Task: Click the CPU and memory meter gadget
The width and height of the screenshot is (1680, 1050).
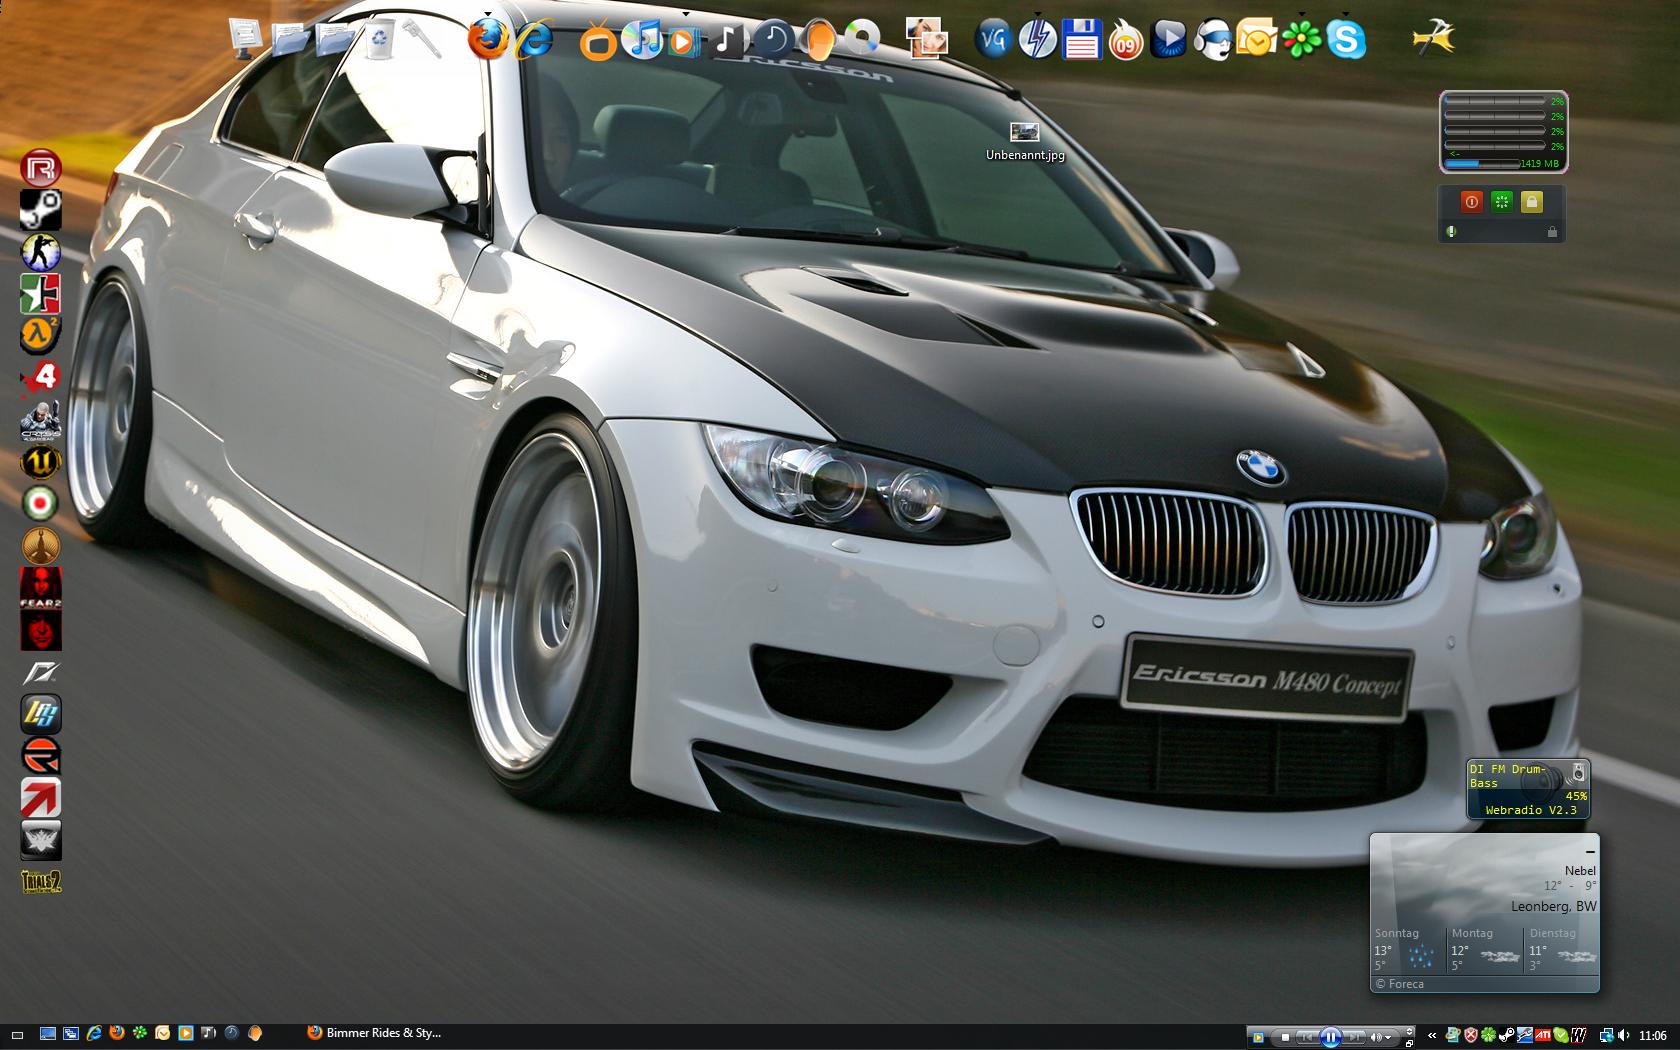Action: pos(1503,132)
